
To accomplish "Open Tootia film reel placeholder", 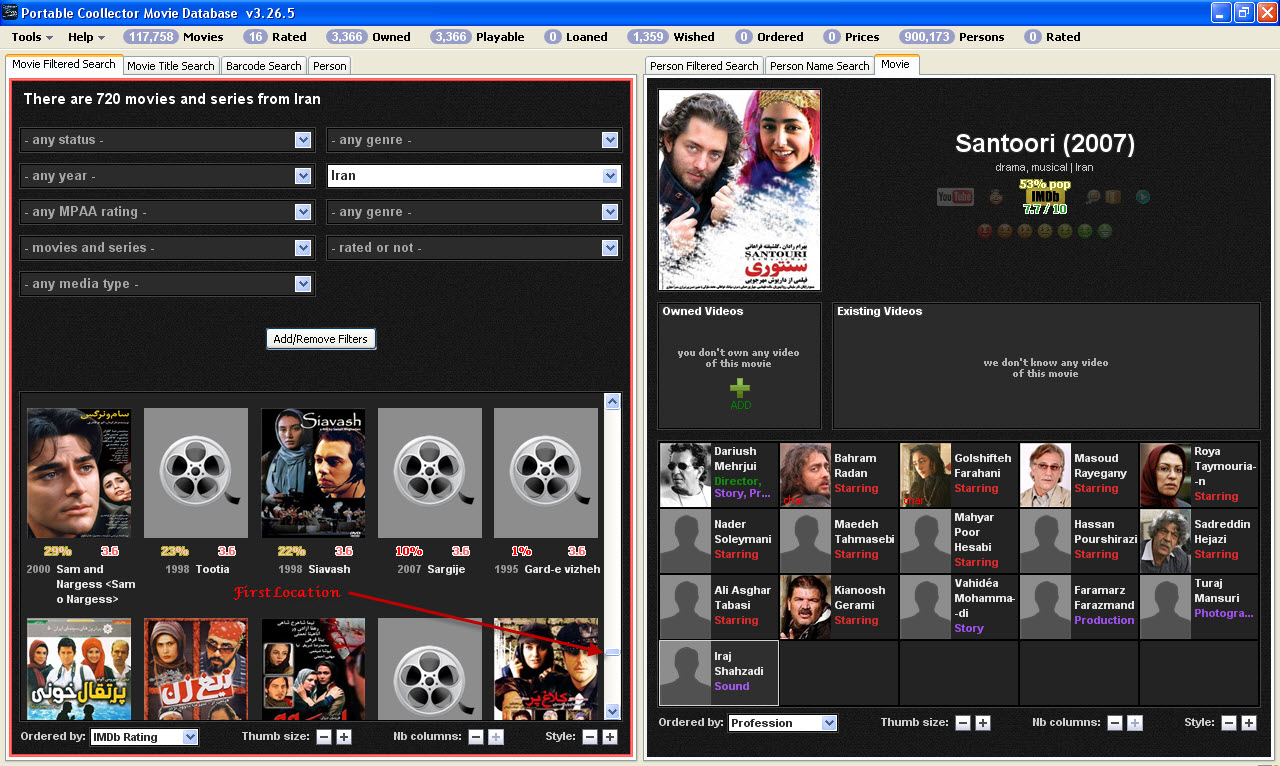I will (196, 473).
